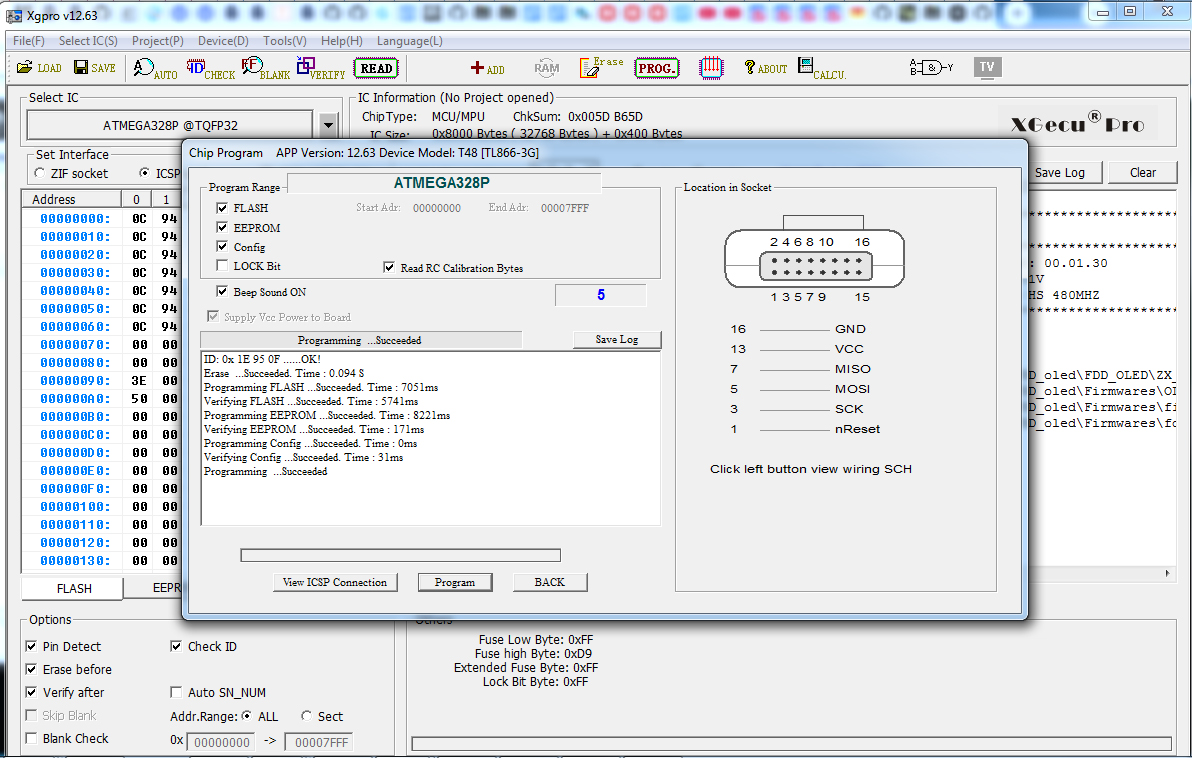Viewport: 1192px width, 758px height.
Task: Disable Beep Sound ON checkbox
Action: tap(222, 291)
